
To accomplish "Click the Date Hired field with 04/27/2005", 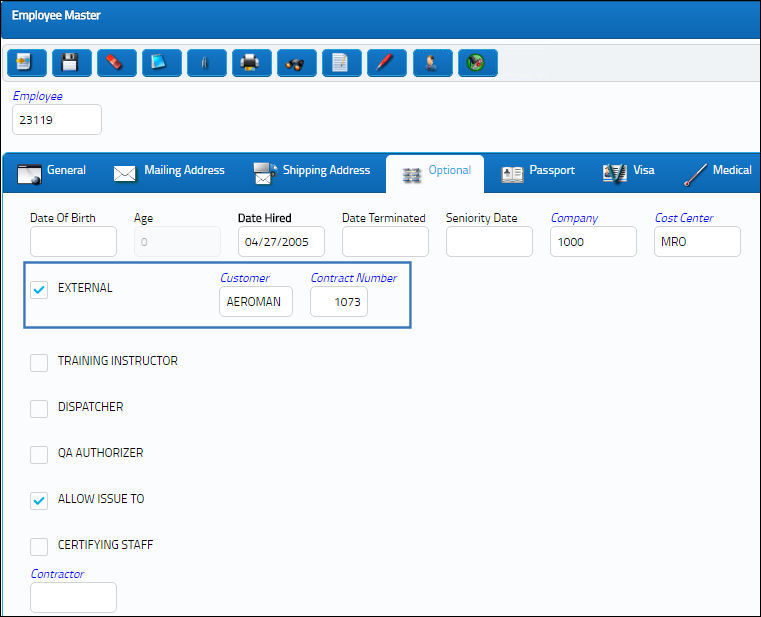I will coord(281,241).
